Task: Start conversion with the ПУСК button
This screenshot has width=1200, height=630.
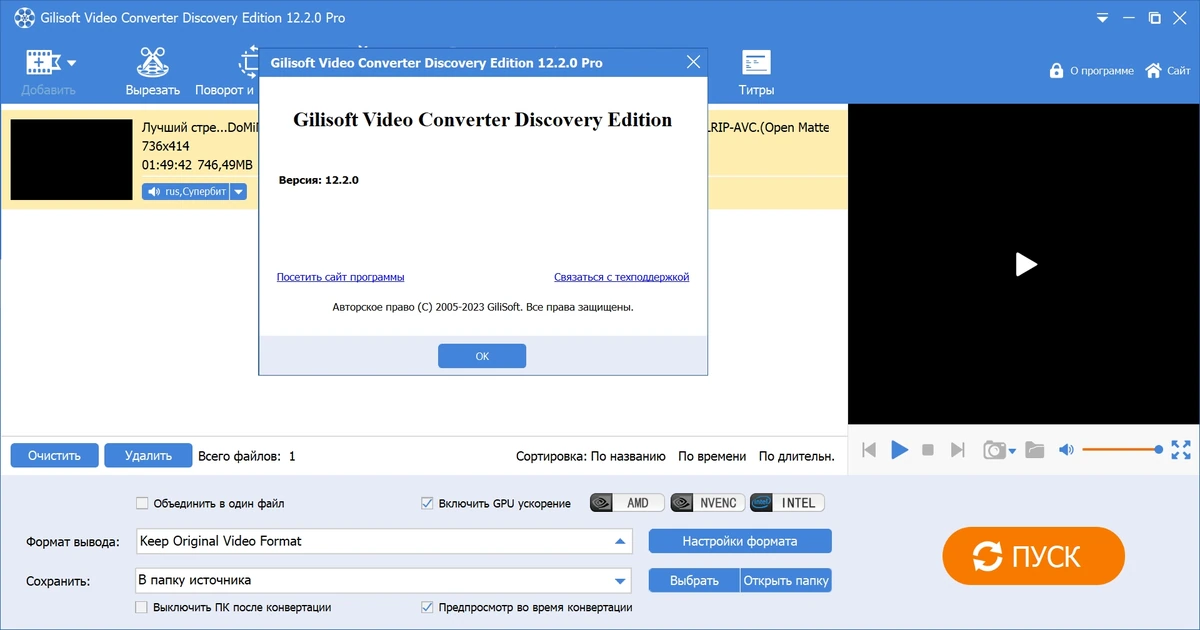Action: (x=1033, y=556)
